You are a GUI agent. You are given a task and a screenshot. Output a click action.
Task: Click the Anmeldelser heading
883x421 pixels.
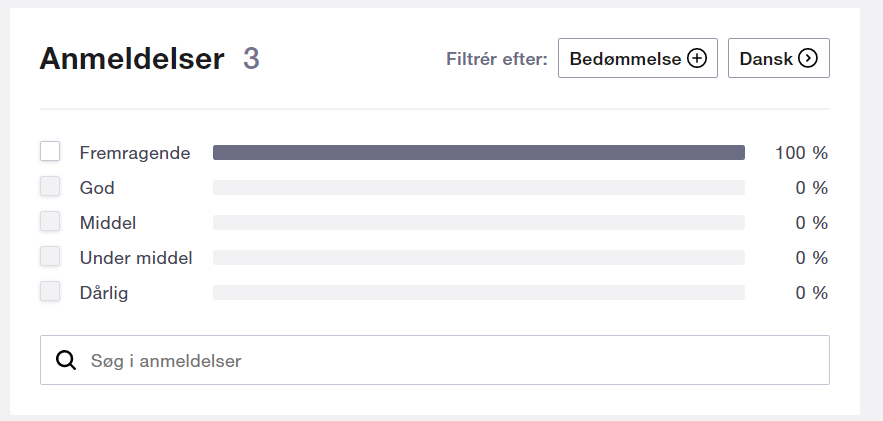coord(131,59)
